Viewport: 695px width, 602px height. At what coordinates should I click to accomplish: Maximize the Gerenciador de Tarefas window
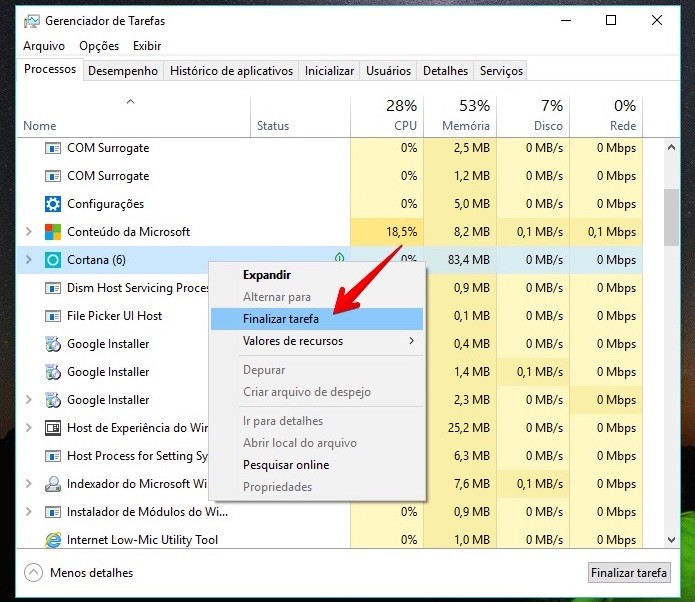(611, 20)
